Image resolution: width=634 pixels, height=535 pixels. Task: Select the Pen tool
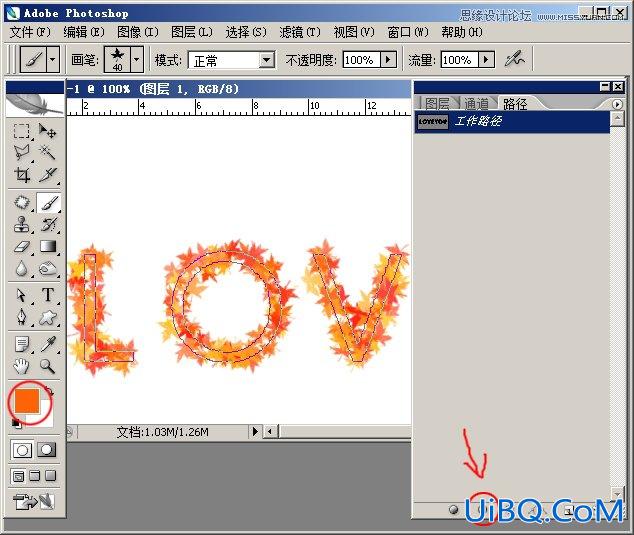[21, 317]
